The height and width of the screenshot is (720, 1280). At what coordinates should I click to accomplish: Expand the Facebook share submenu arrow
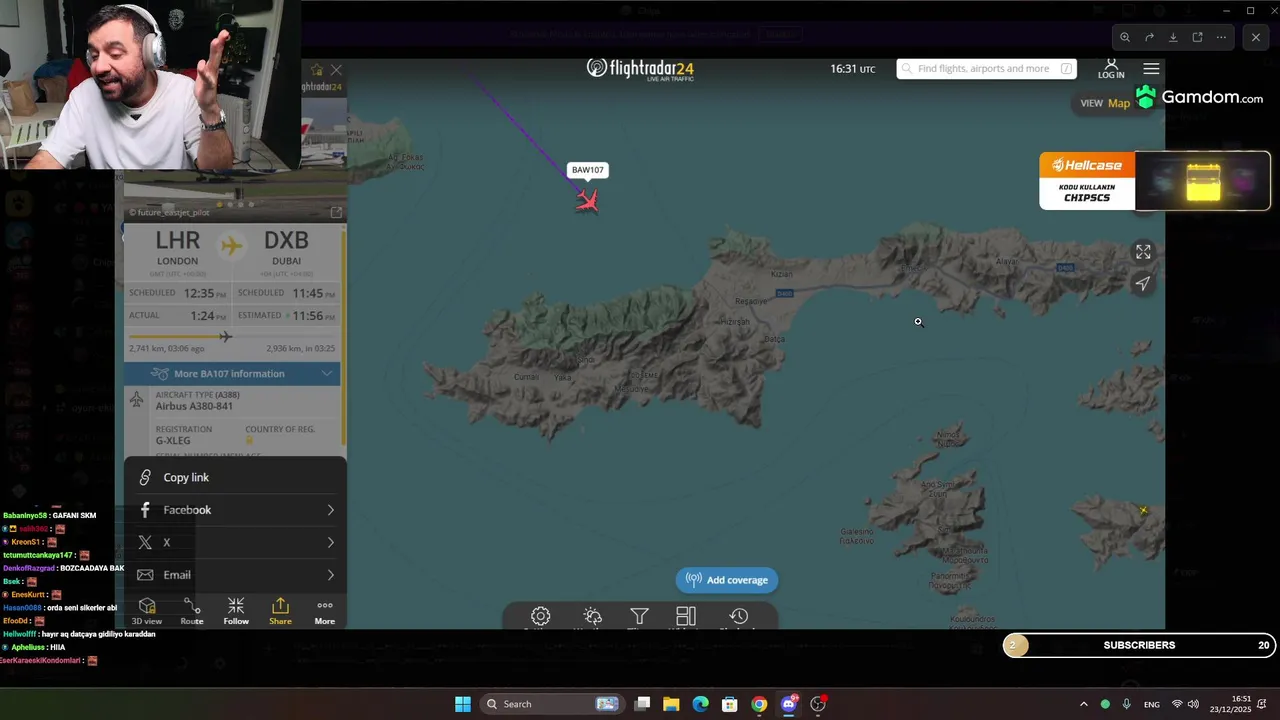click(330, 510)
